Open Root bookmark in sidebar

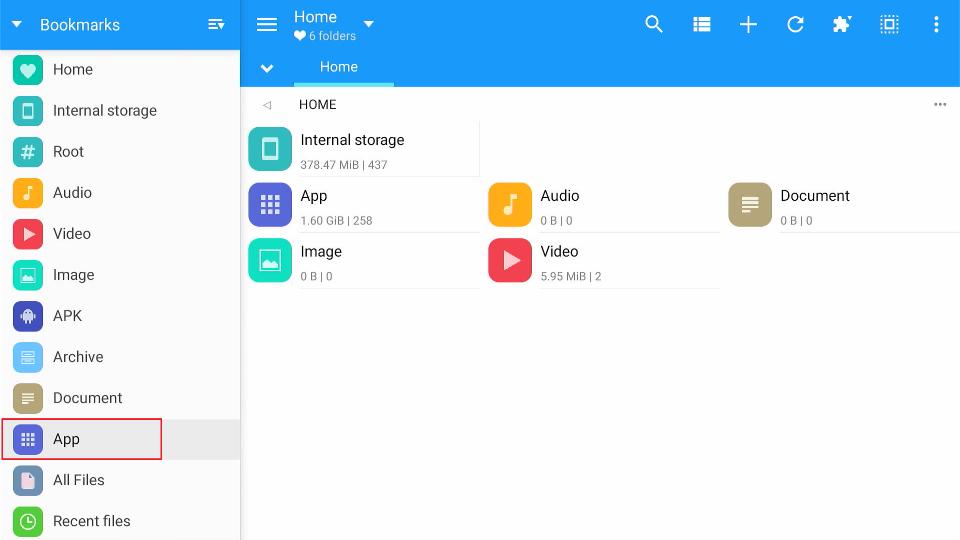tap(120, 152)
